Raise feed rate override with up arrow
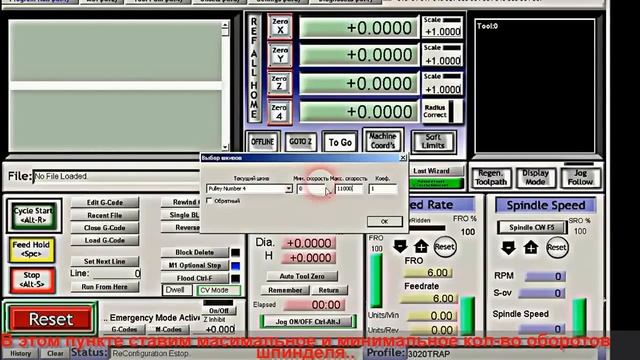This screenshot has width=640, height=360. (421, 246)
